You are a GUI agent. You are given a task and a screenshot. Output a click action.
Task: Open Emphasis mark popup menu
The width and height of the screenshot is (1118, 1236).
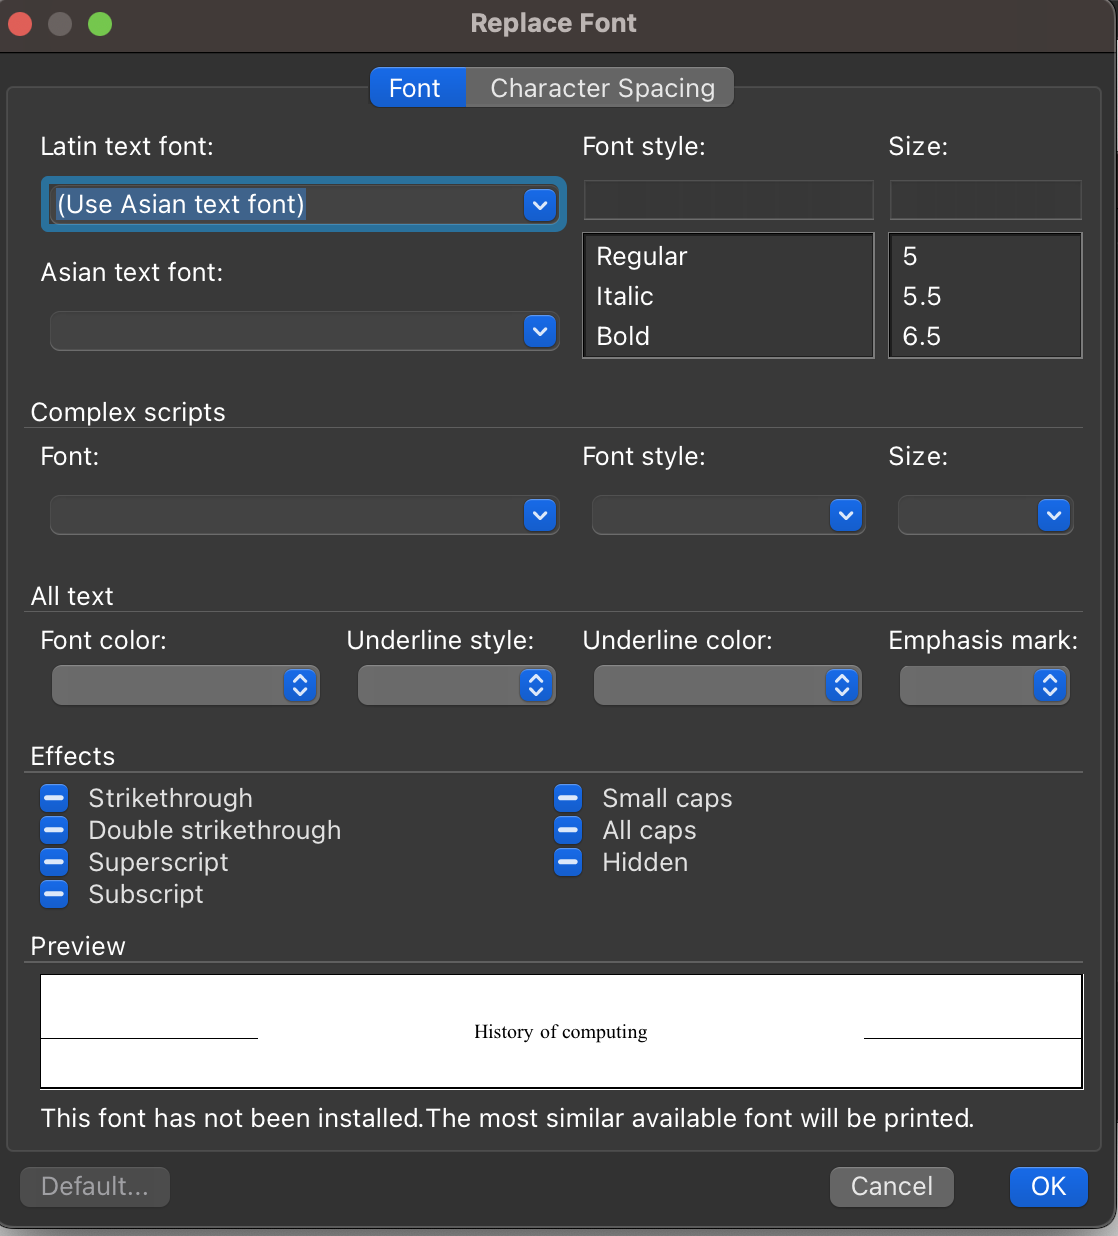tap(984, 685)
